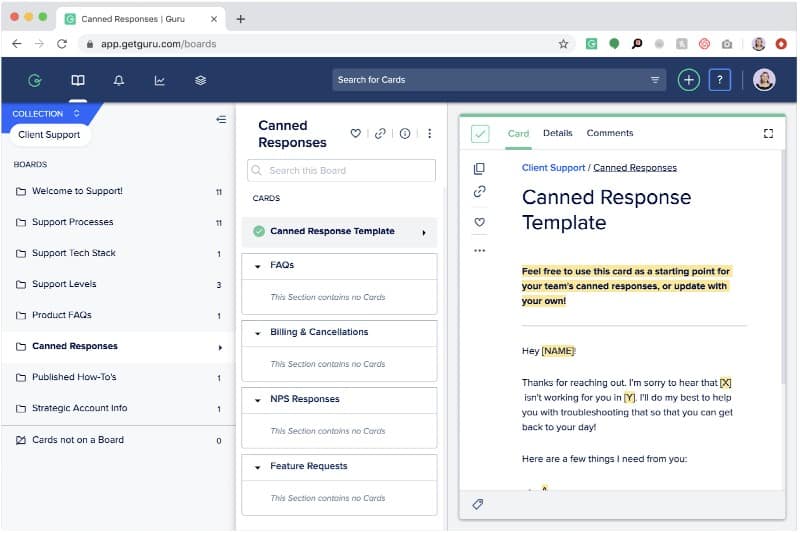Open the Card Manager layers icon
This screenshot has width=800, height=533.
point(201,80)
